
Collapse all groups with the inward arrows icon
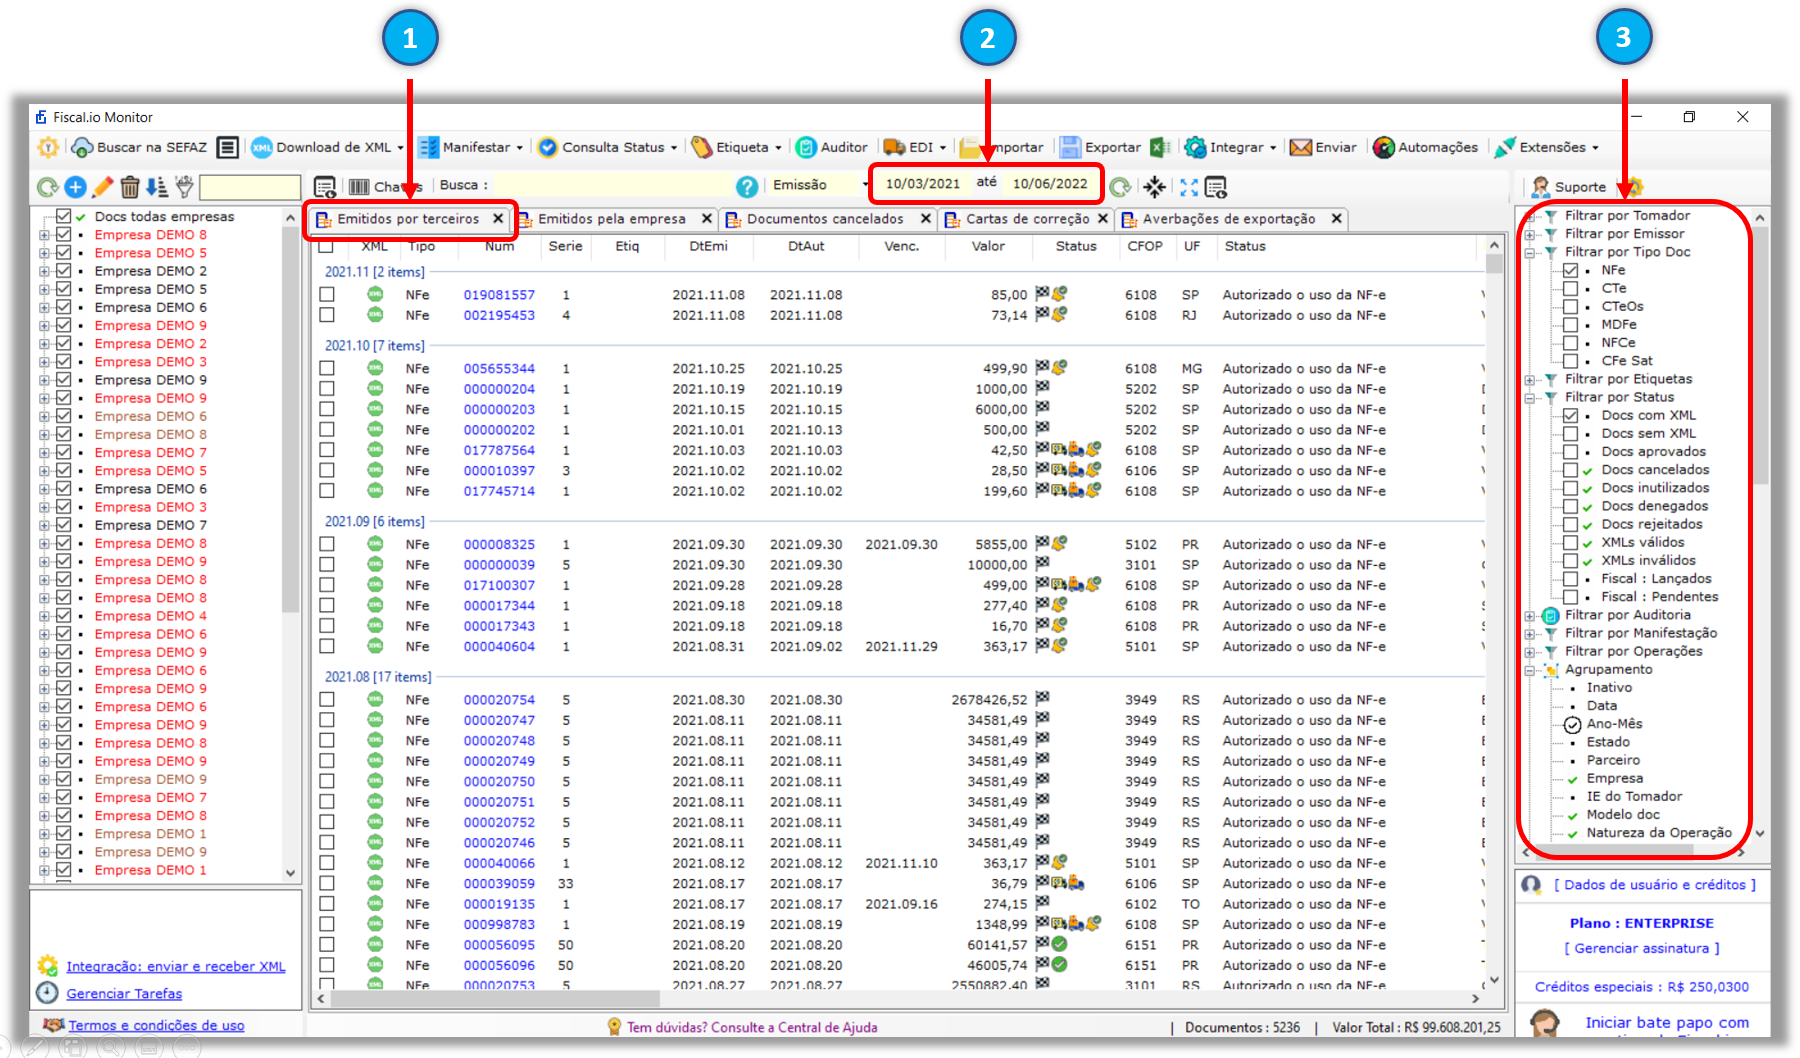coord(1155,187)
